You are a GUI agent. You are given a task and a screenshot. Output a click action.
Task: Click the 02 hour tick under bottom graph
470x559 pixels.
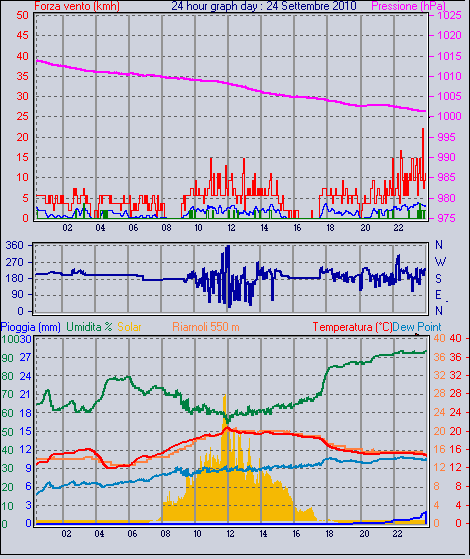coord(66,534)
